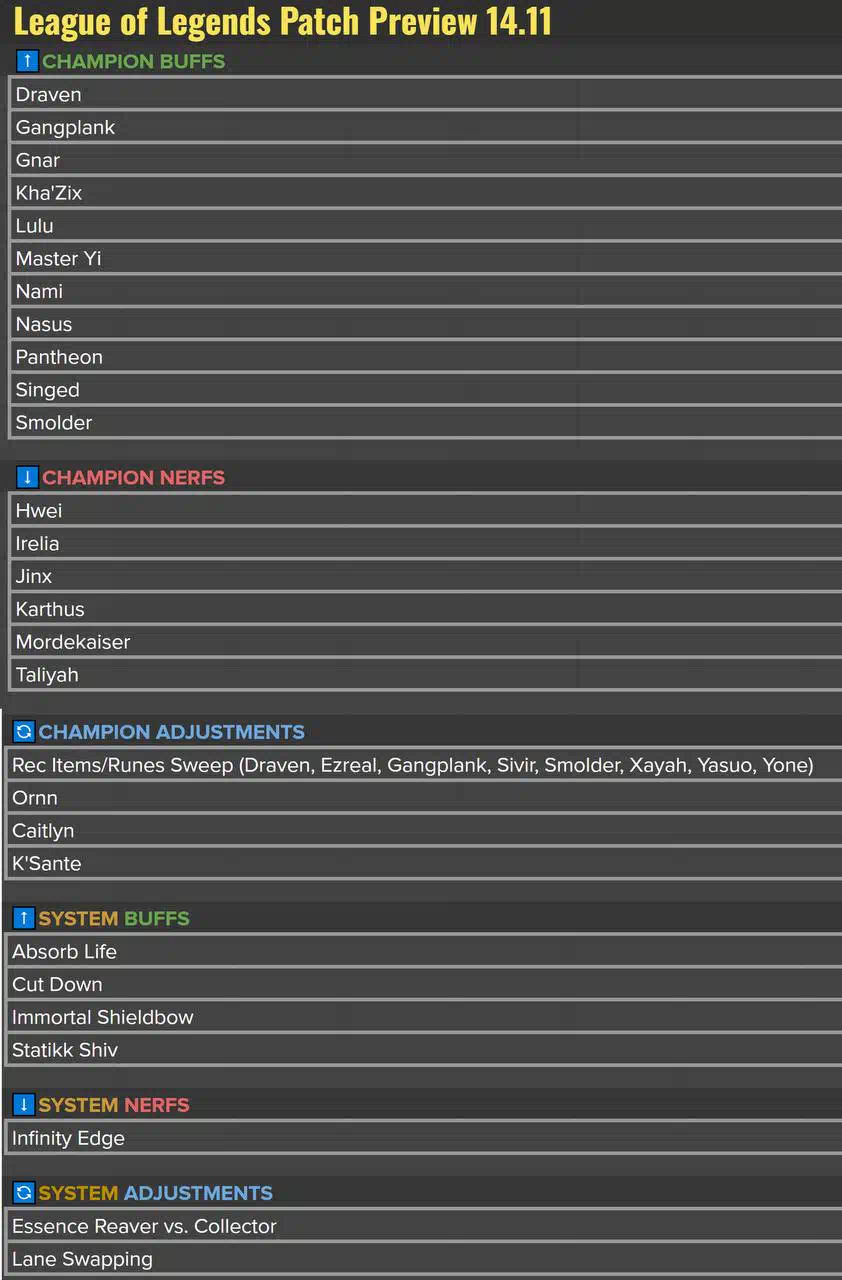The image size is (842, 1280).
Task: Select the Statikk Shiv entry
Action: point(424,1050)
